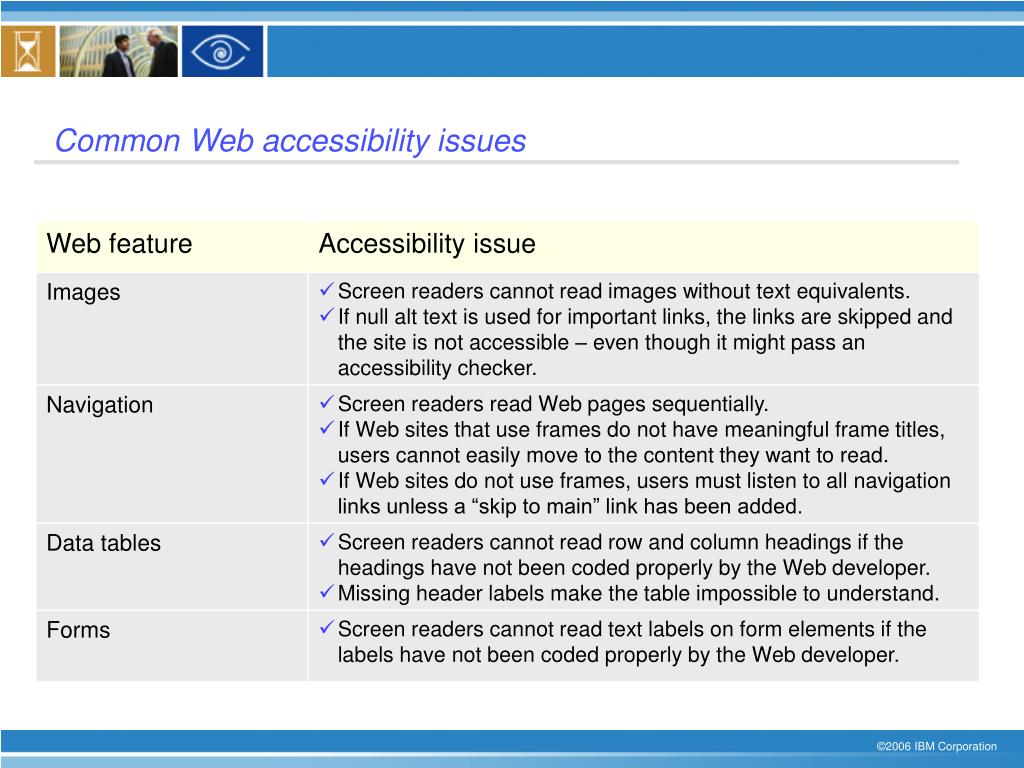This screenshot has width=1024, height=768.
Task: Click the 'skip to main' link text line
Action: [570, 506]
